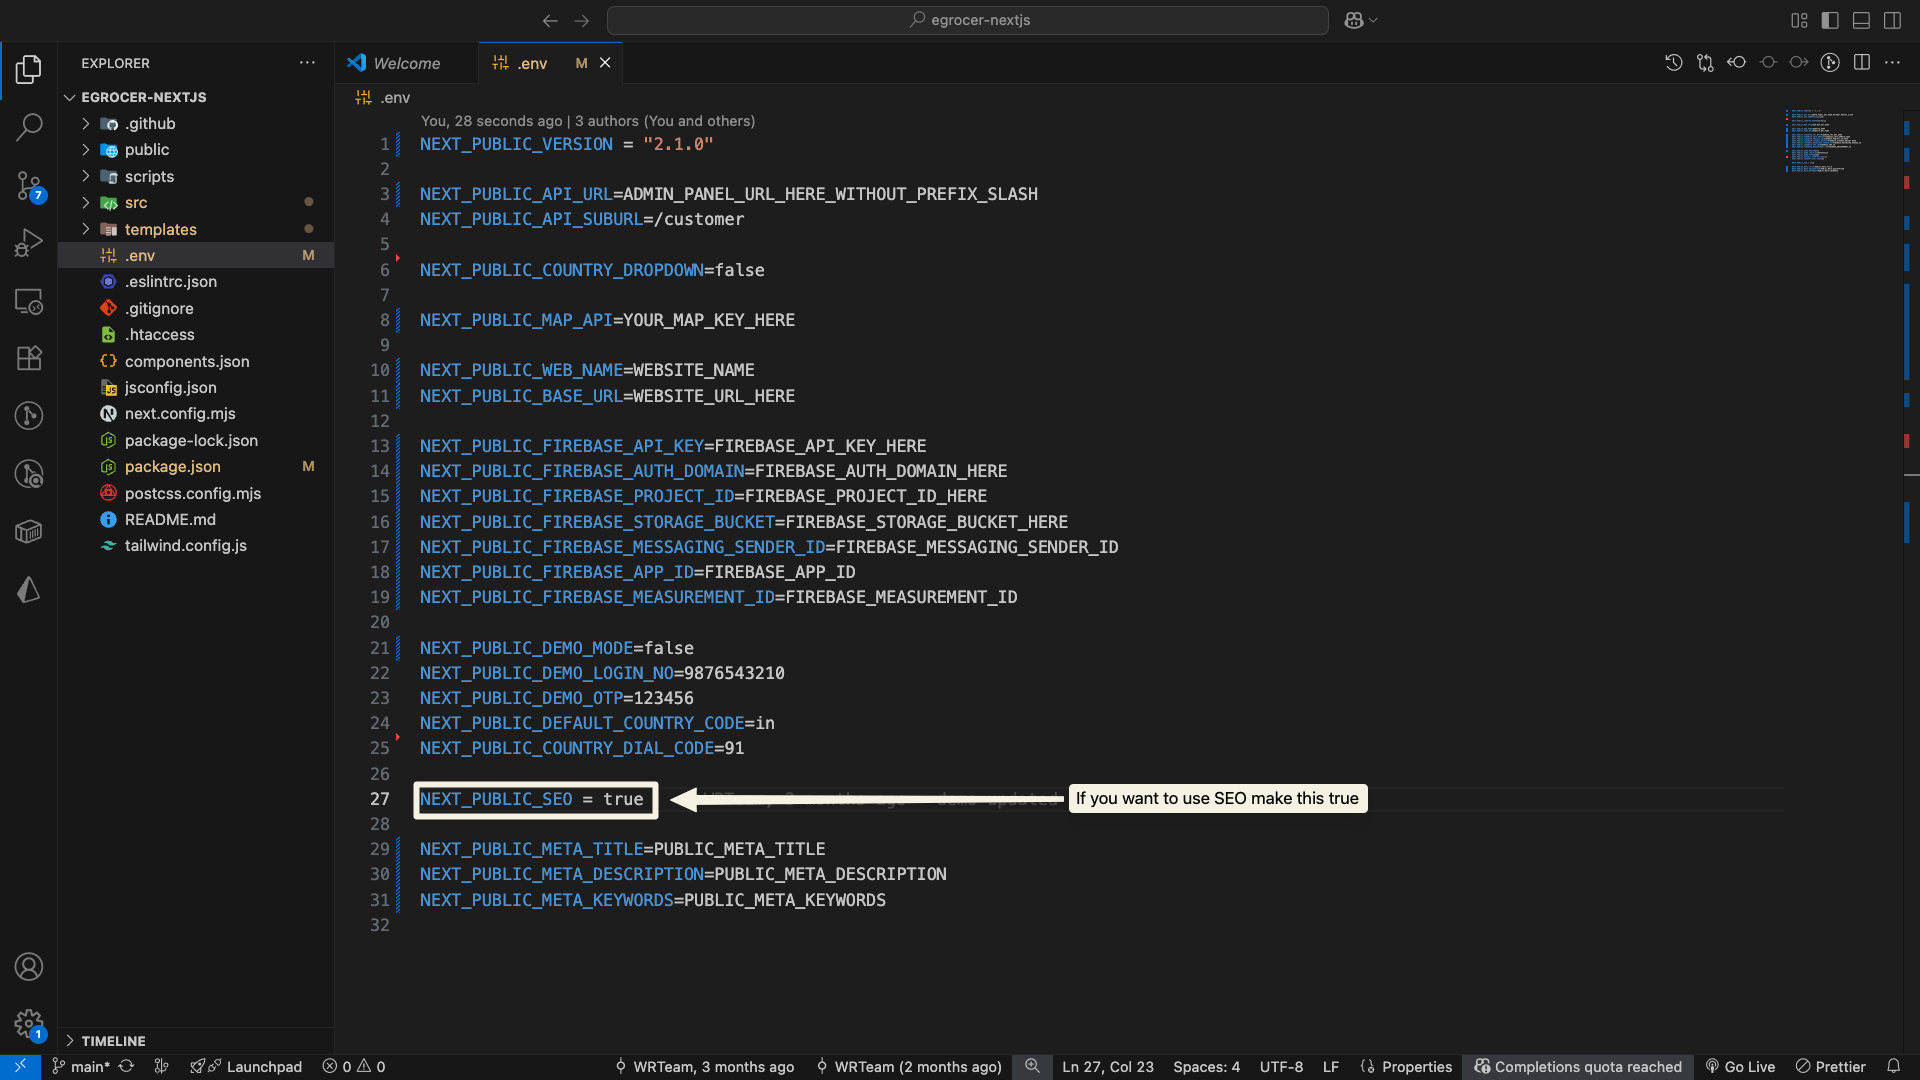The width and height of the screenshot is (1920, 1080).
Task: Click the .env breadcrumb
Action: tap(384, 97)
